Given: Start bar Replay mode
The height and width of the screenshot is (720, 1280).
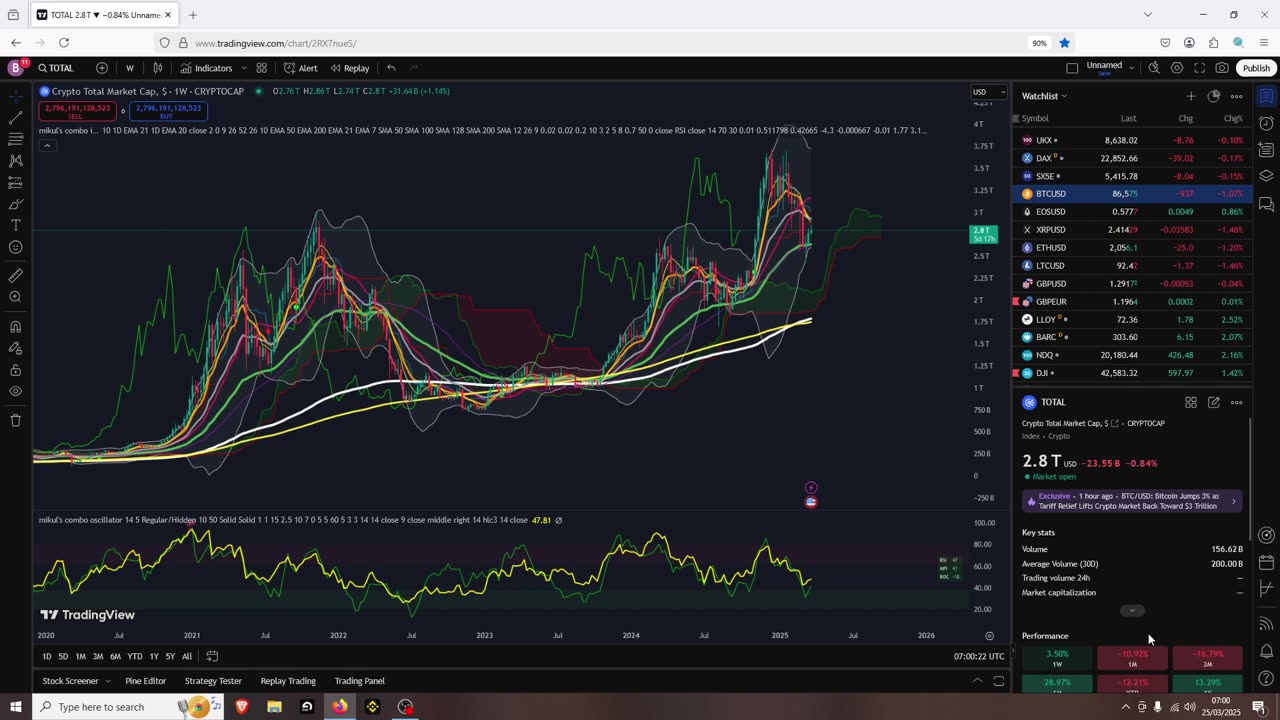Looking at the screenshot, I should click(x=350, y=68).
